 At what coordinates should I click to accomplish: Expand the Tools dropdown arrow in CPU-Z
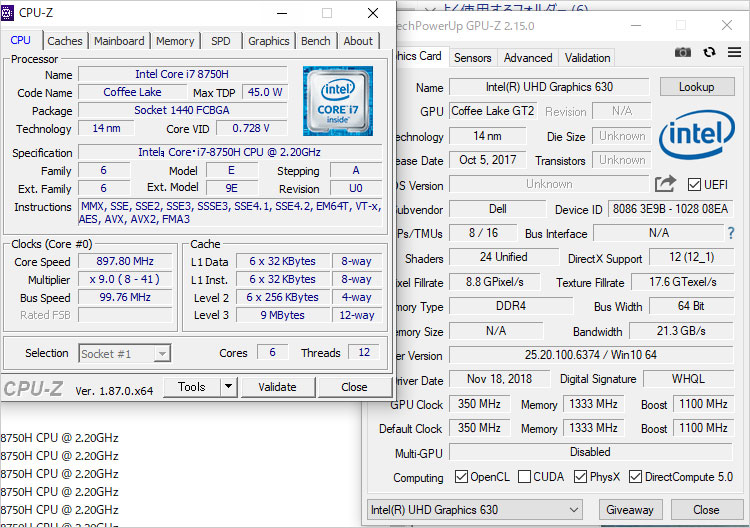(229, 386)
